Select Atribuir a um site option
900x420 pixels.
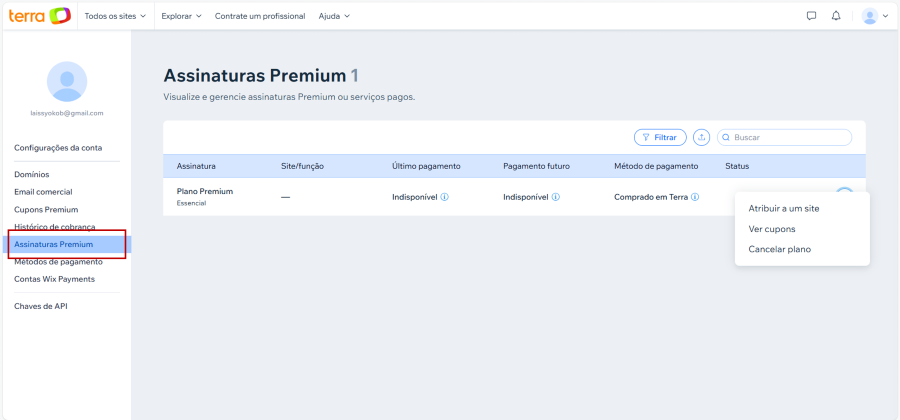coord(784,209)
